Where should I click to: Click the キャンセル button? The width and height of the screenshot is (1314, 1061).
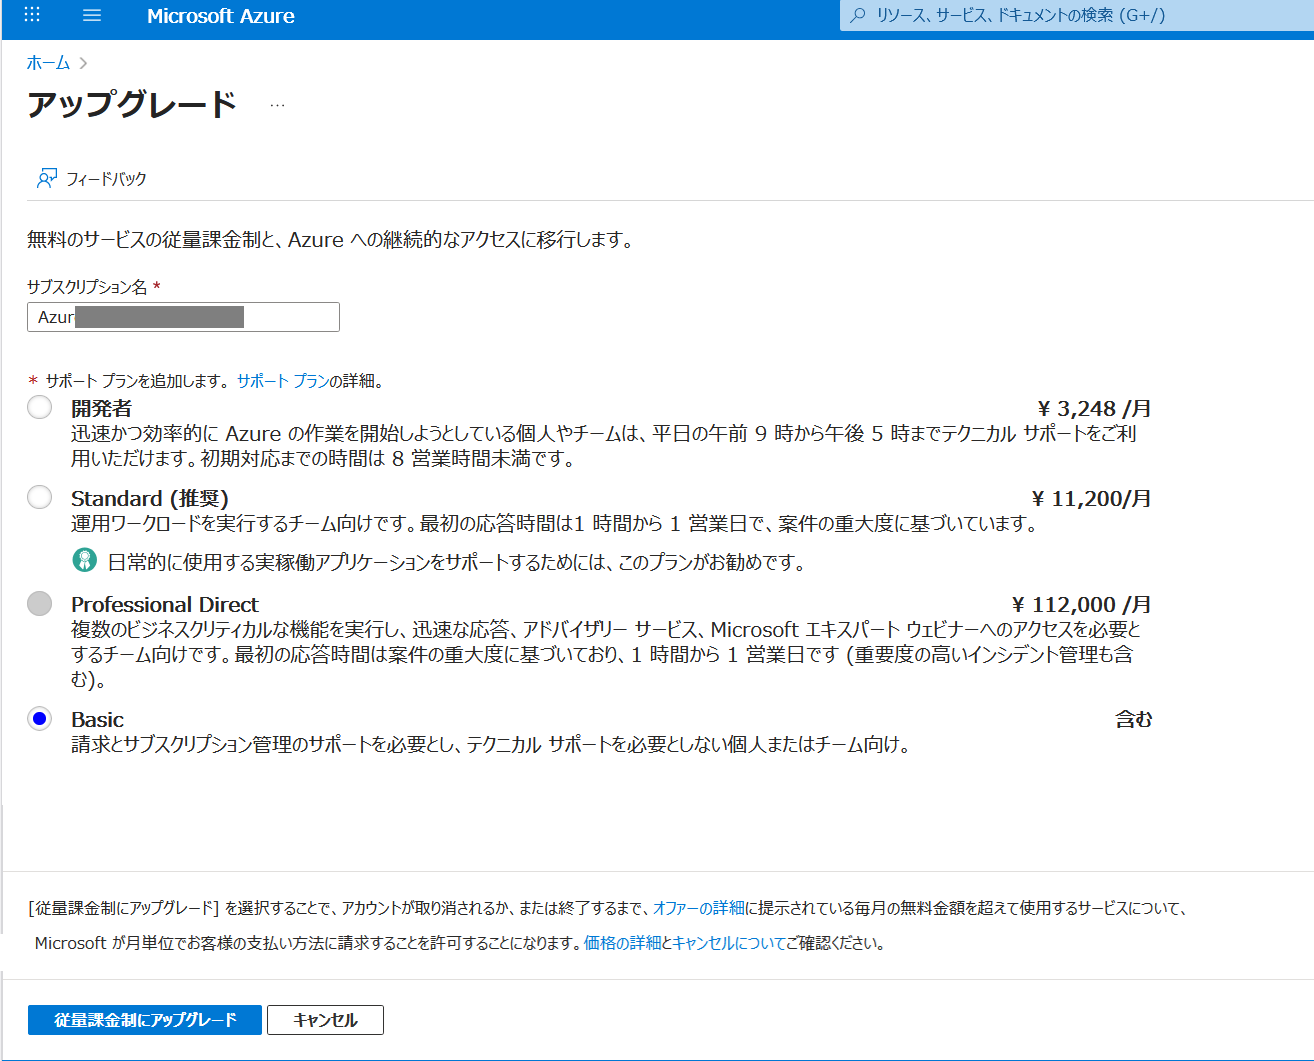(325, 1020)
